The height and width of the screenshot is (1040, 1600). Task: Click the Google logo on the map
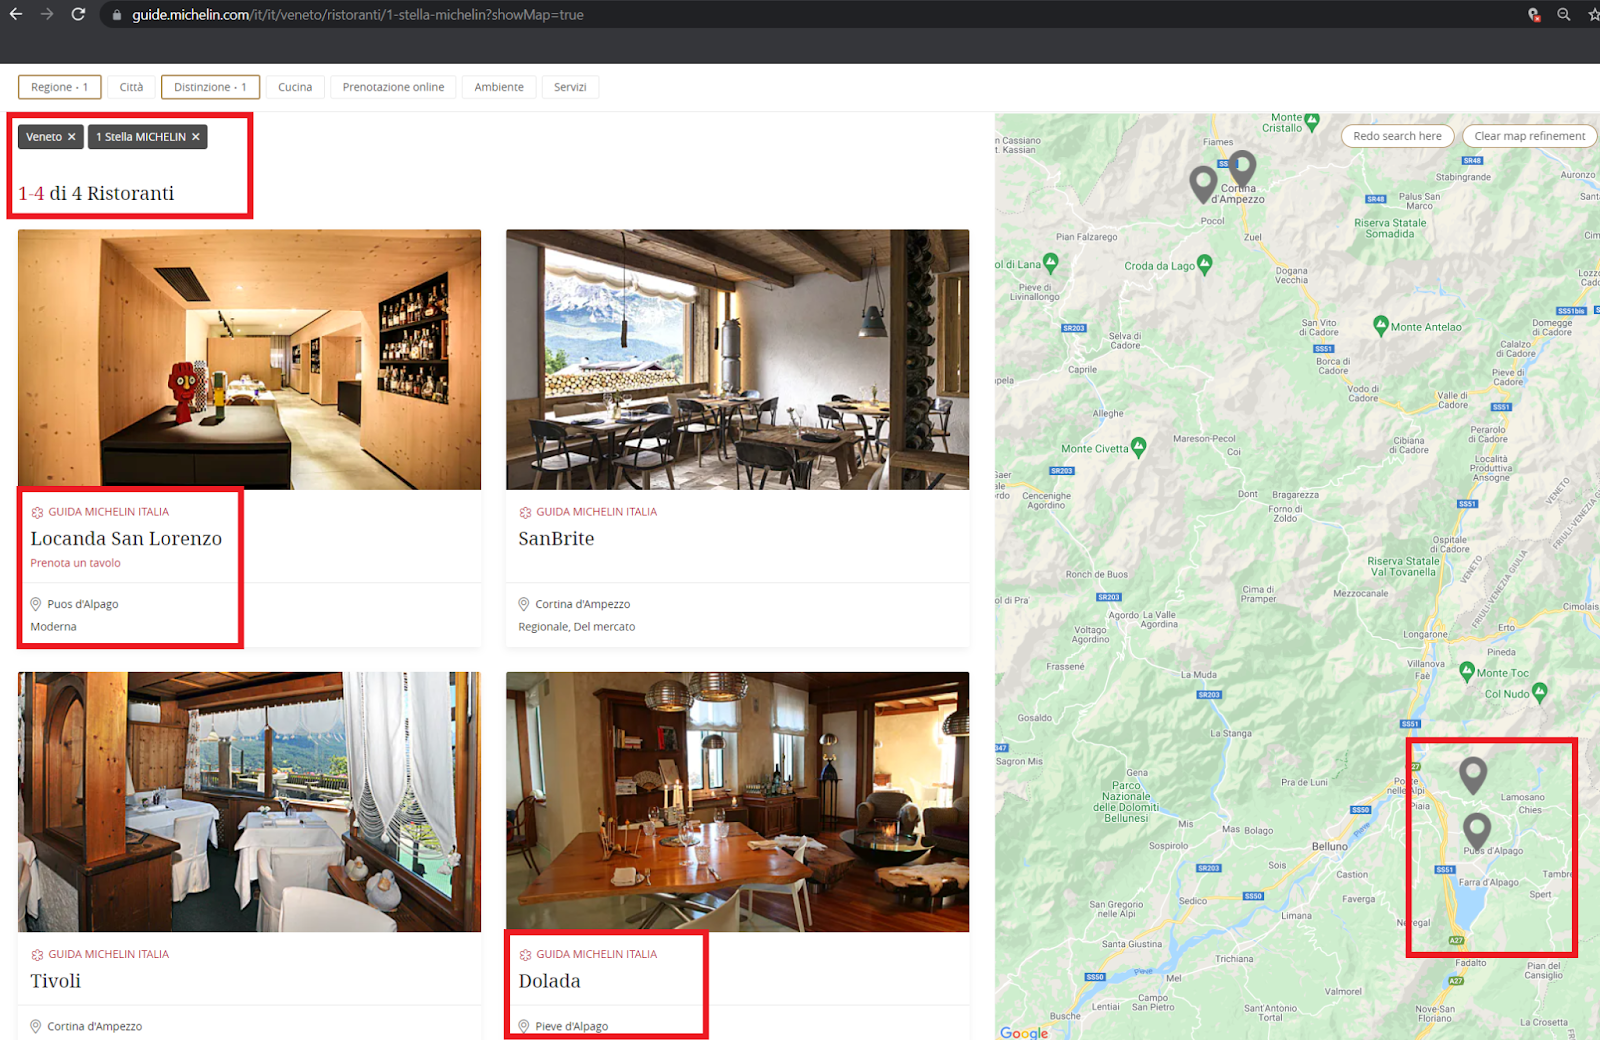(x=1024, y=1032)
